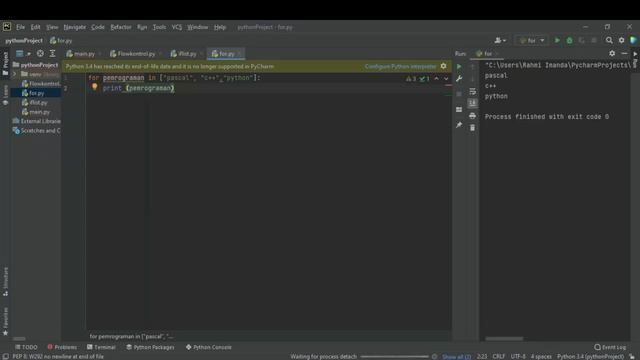640x360 pixels.
Task: Click the CRLF line separator indicator
Action: coord(498,356)
